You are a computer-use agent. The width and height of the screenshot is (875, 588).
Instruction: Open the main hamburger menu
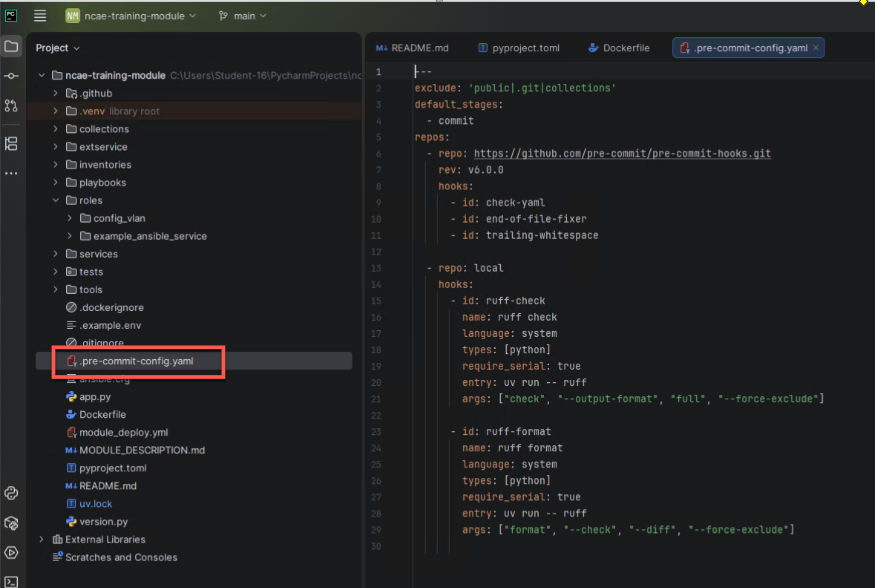tap(40, 16)
